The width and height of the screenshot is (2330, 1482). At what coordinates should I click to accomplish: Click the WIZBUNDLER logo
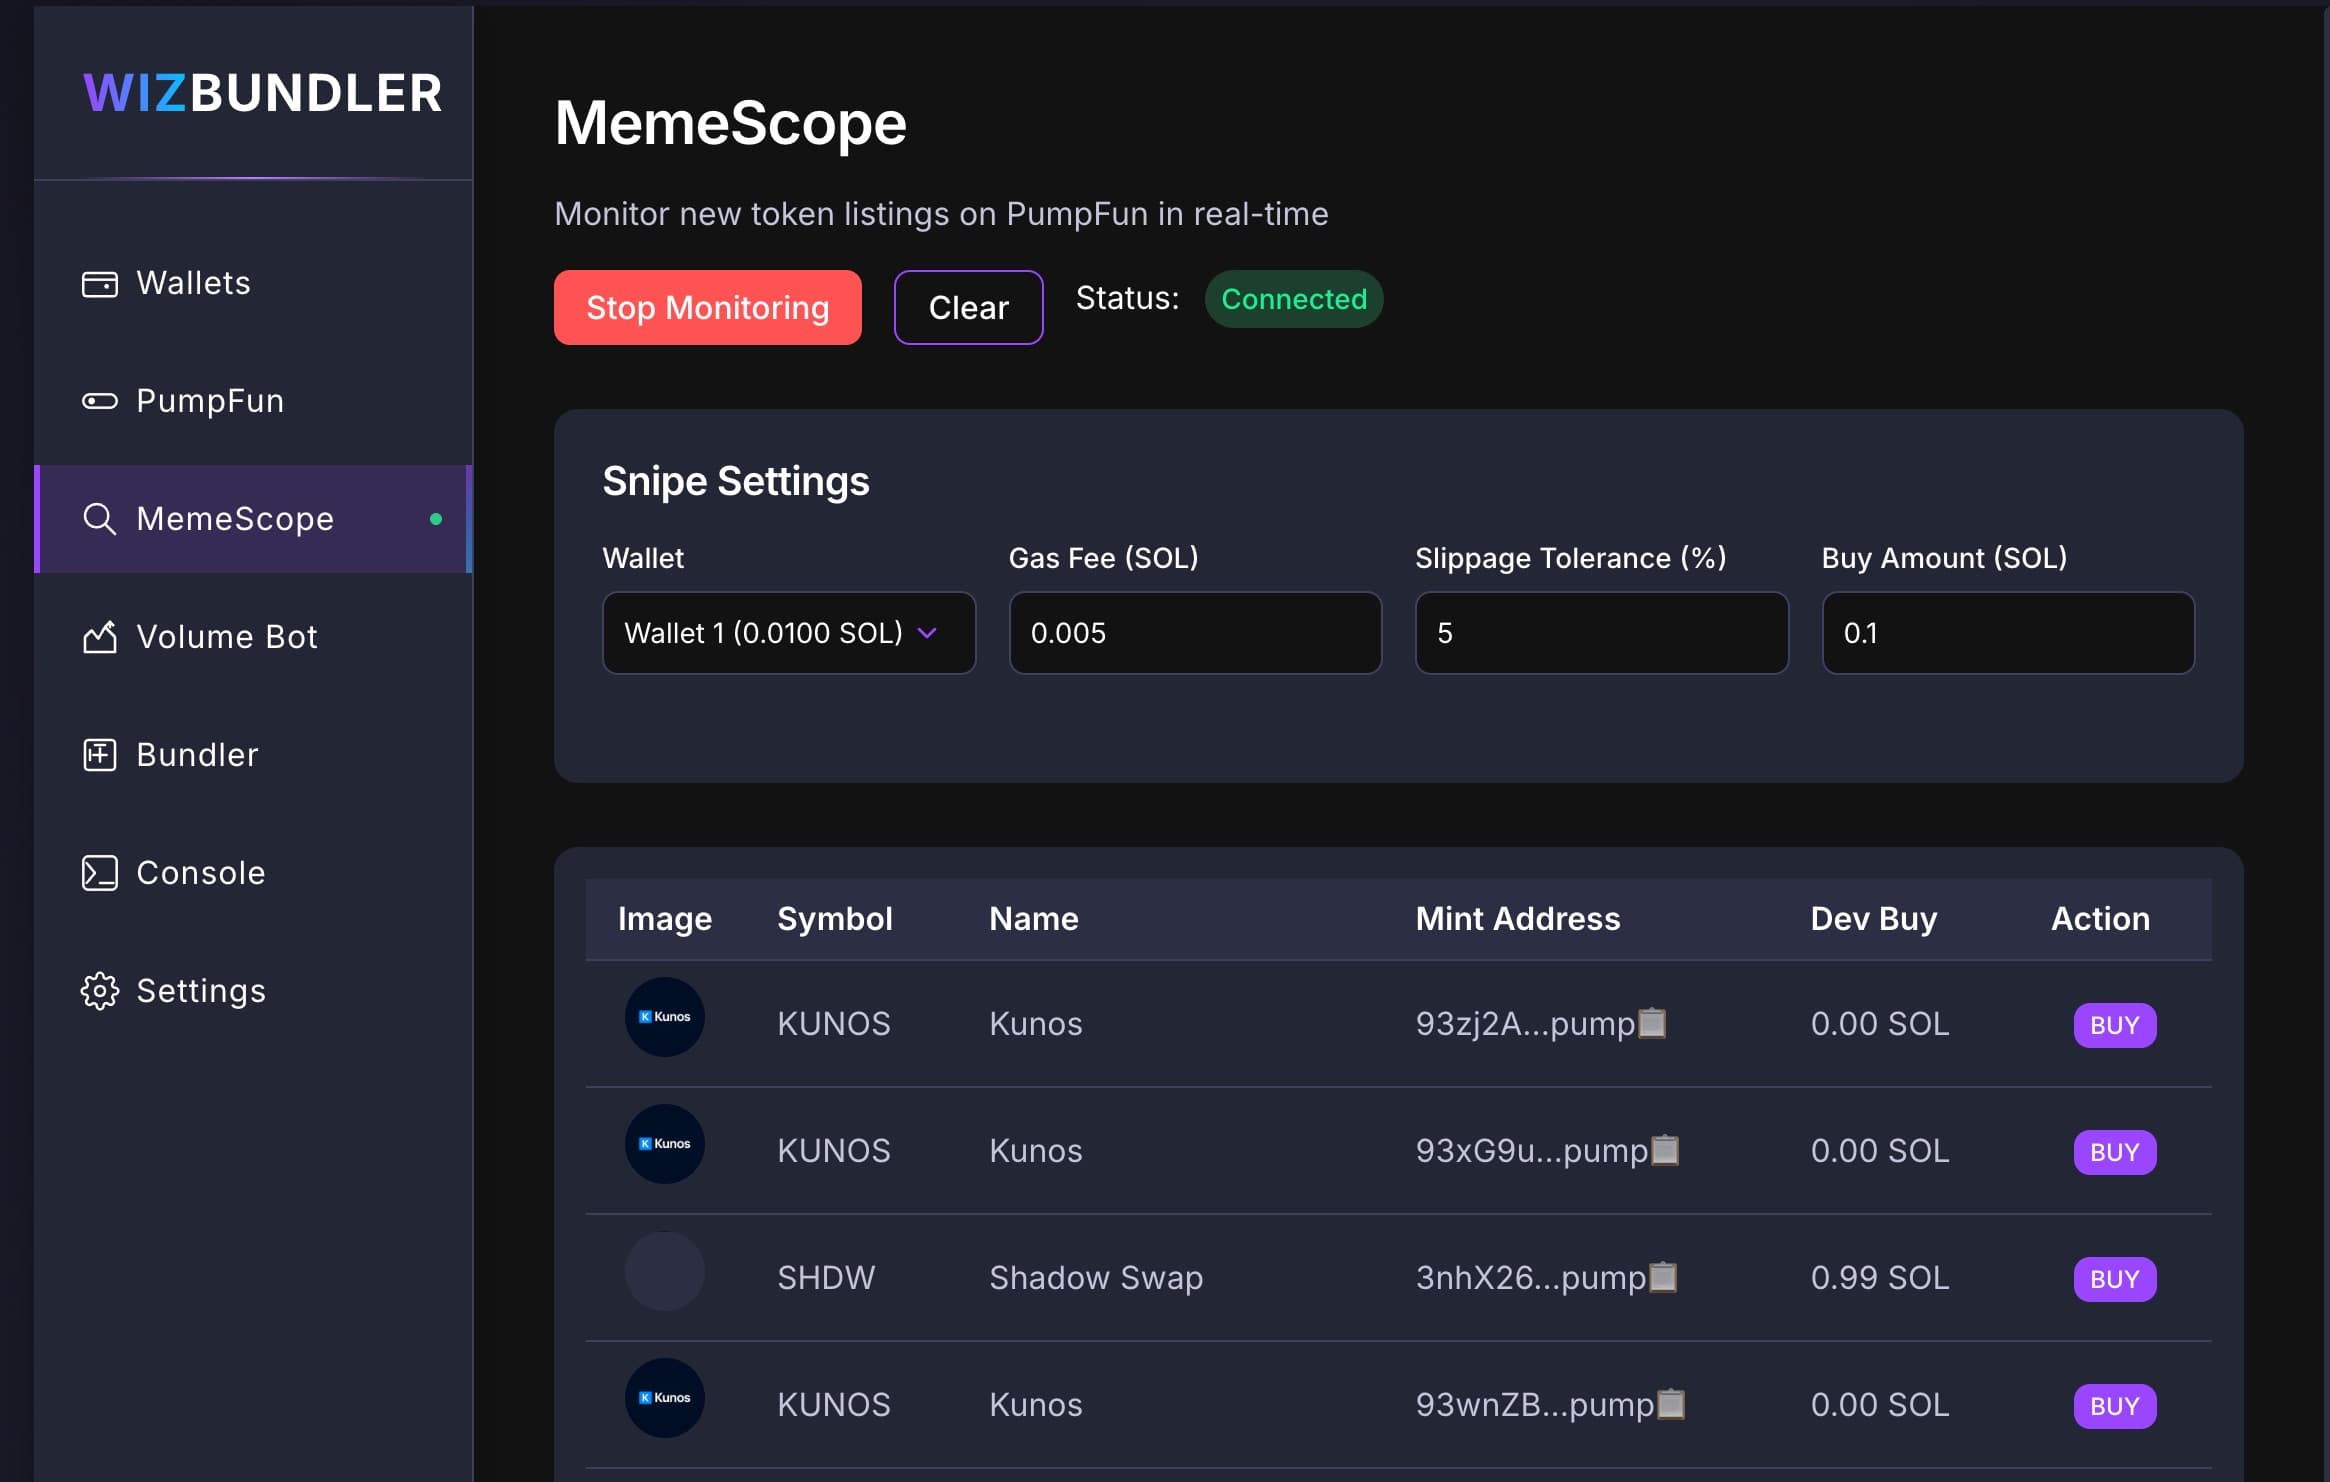263,93
